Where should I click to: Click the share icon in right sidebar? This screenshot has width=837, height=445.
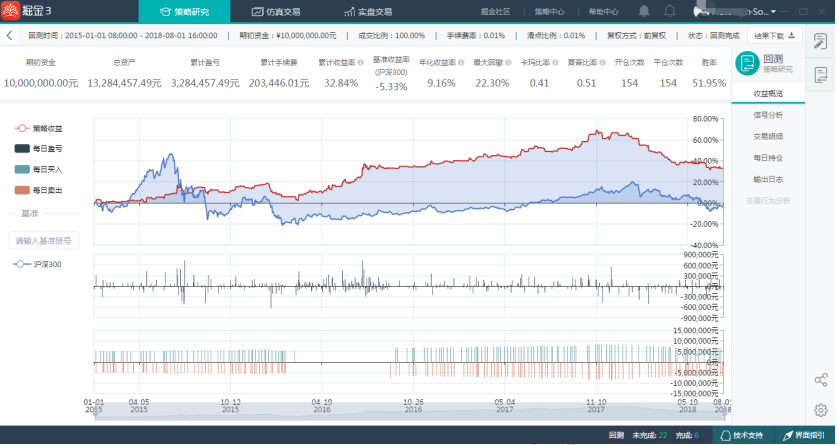[x=821, y=380]
